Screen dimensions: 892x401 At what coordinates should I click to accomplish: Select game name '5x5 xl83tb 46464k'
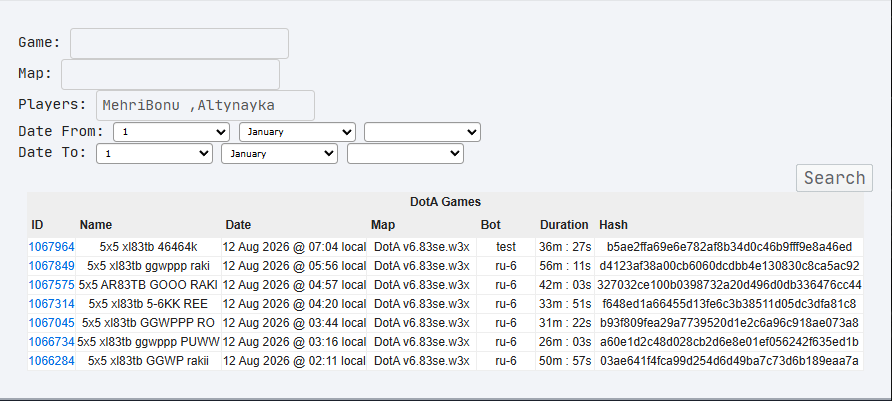tap(148, 247)
